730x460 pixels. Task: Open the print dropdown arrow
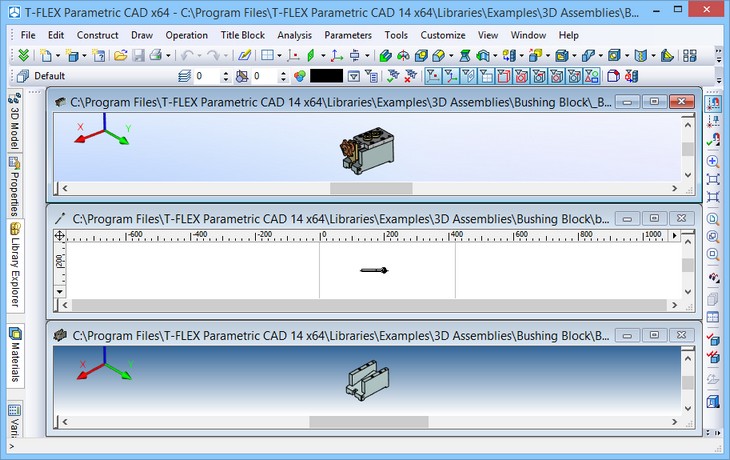coord(168,56)
